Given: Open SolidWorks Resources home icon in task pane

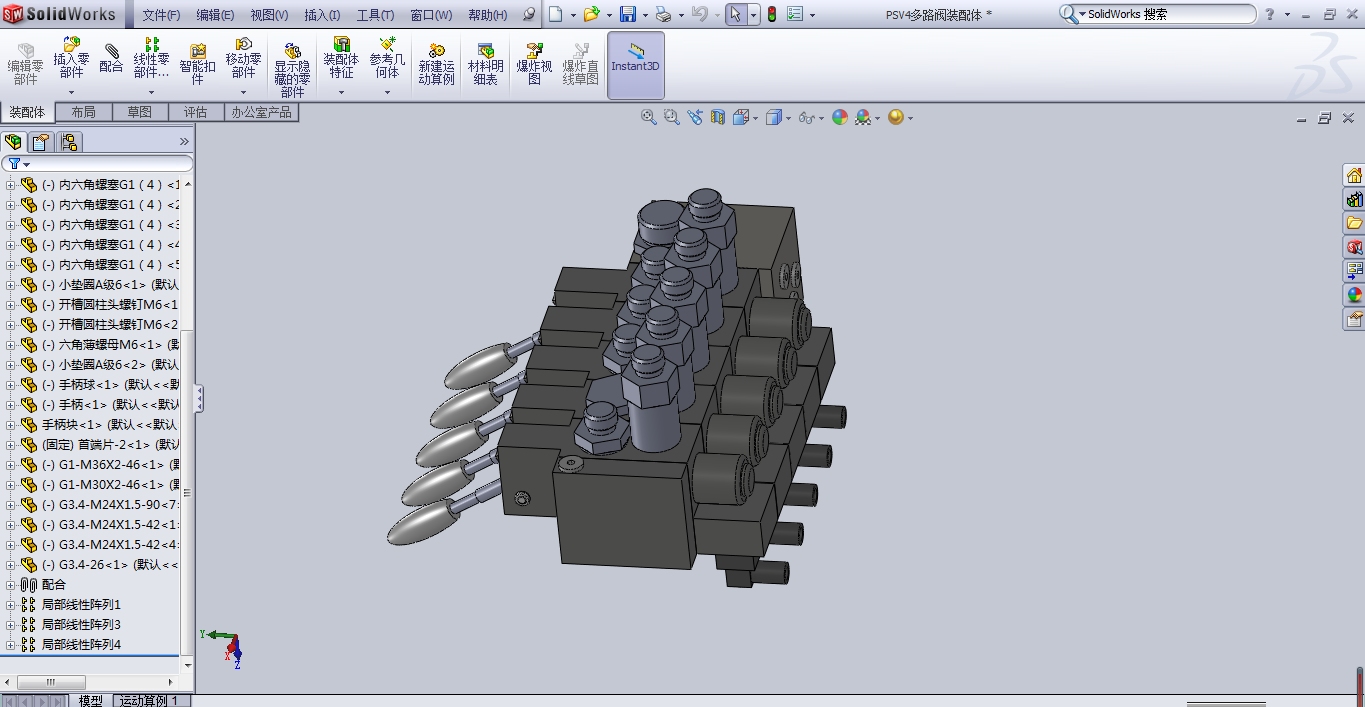Looking at the screenshot, I should pos(1354,175).
